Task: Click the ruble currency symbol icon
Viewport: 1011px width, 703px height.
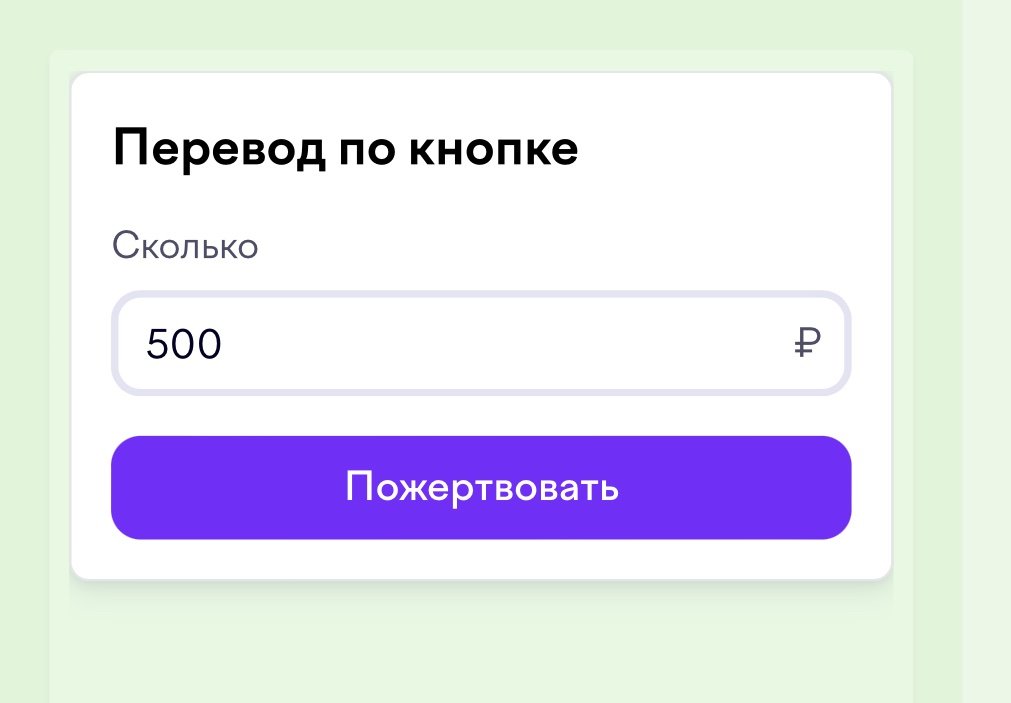Action: point(807,342)
